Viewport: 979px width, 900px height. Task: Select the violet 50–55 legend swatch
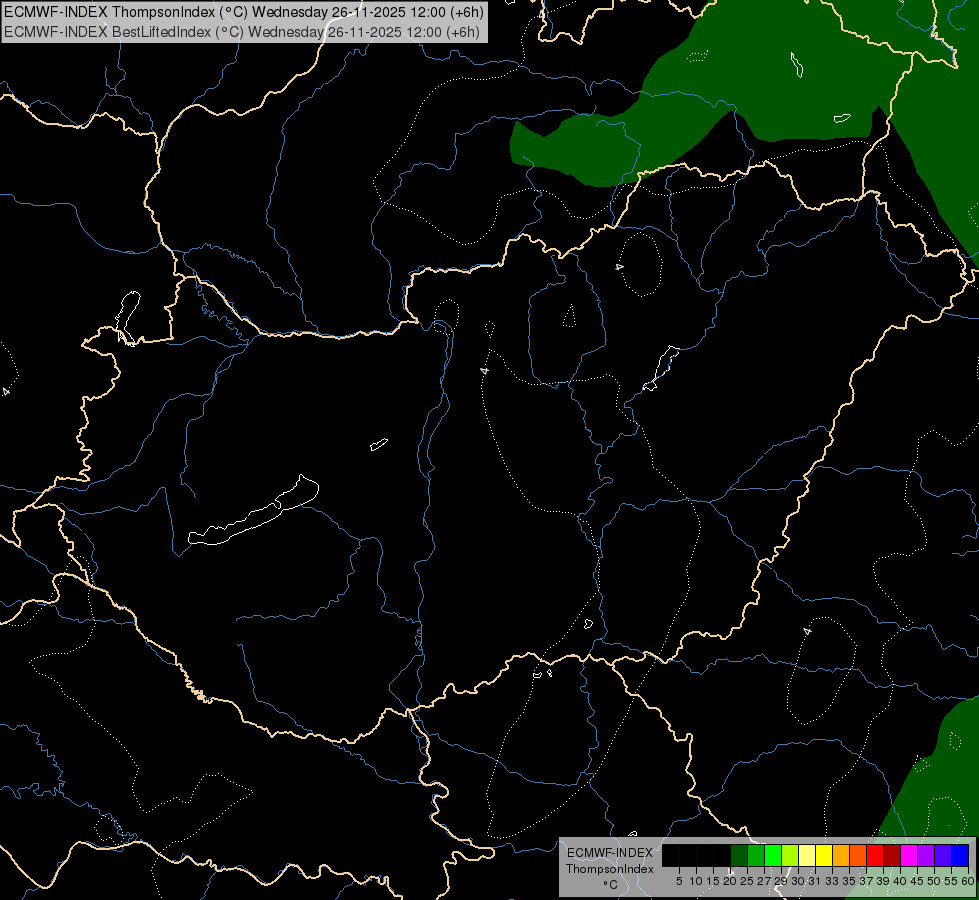point(943,855)
